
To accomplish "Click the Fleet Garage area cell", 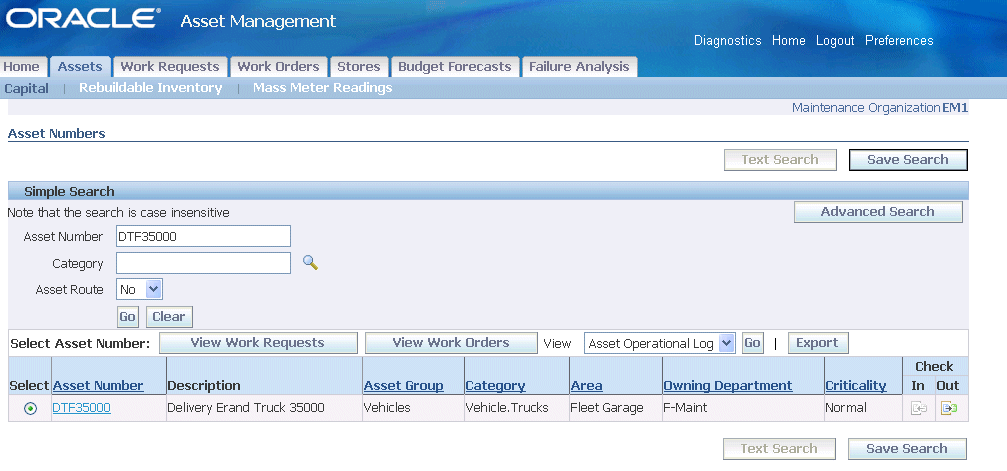I will point(607,408).
